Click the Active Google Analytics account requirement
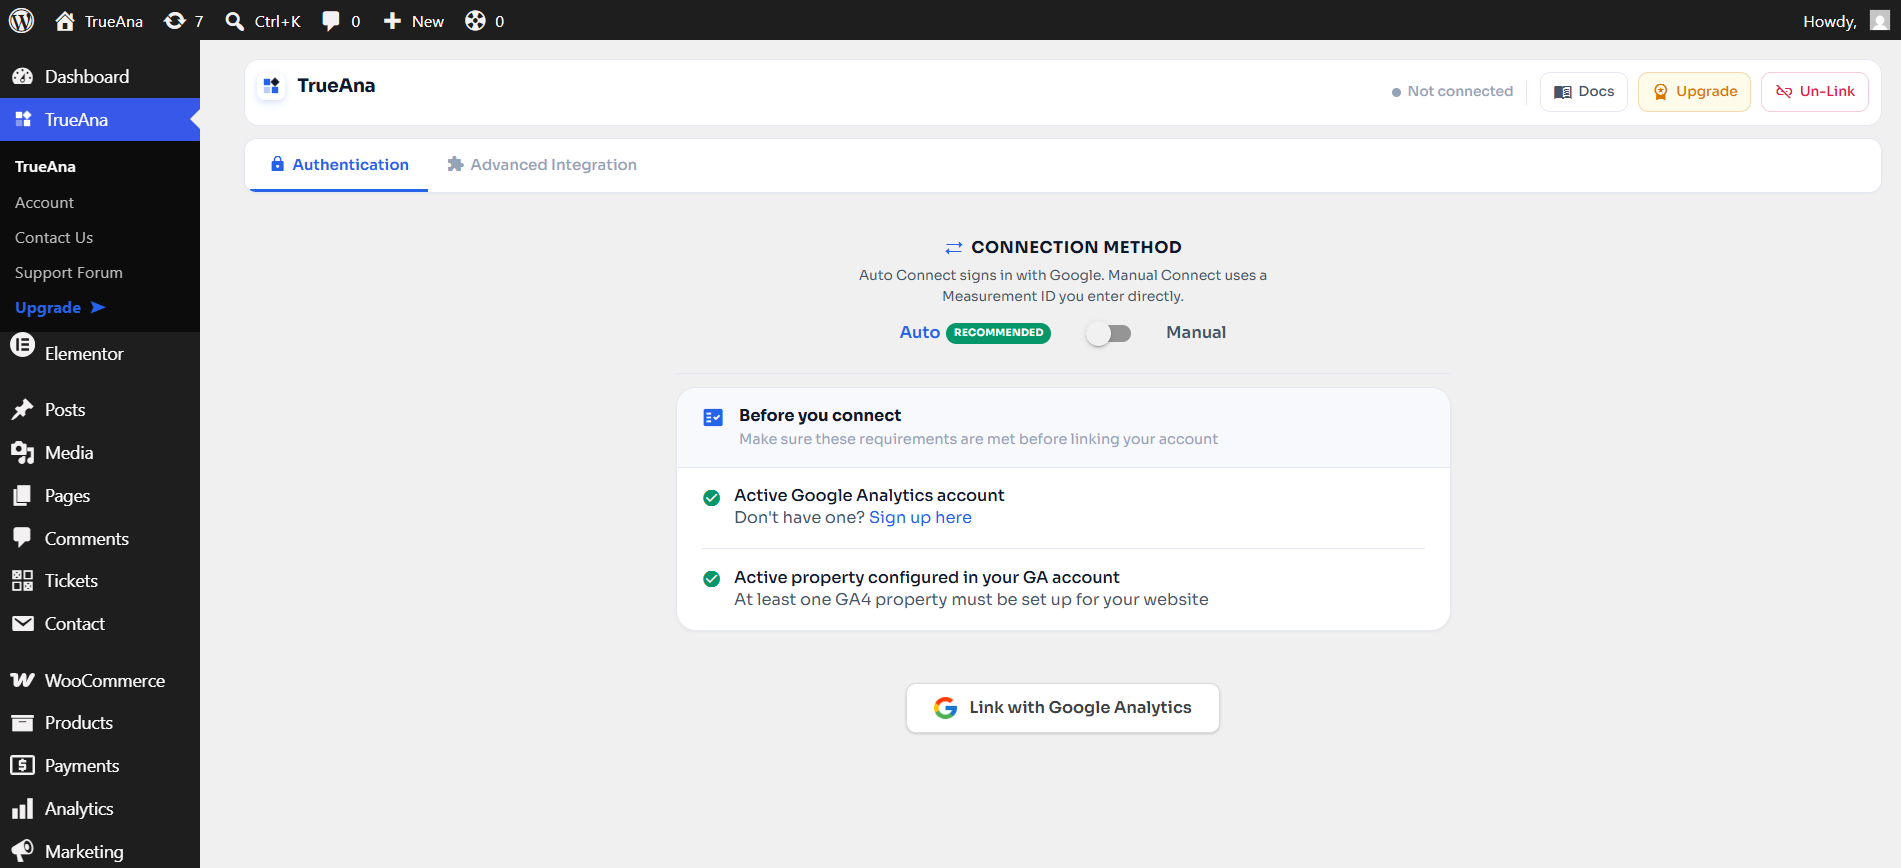This screenshot has width=1901, height=868. pyautogui.click(x=869, y=496)
